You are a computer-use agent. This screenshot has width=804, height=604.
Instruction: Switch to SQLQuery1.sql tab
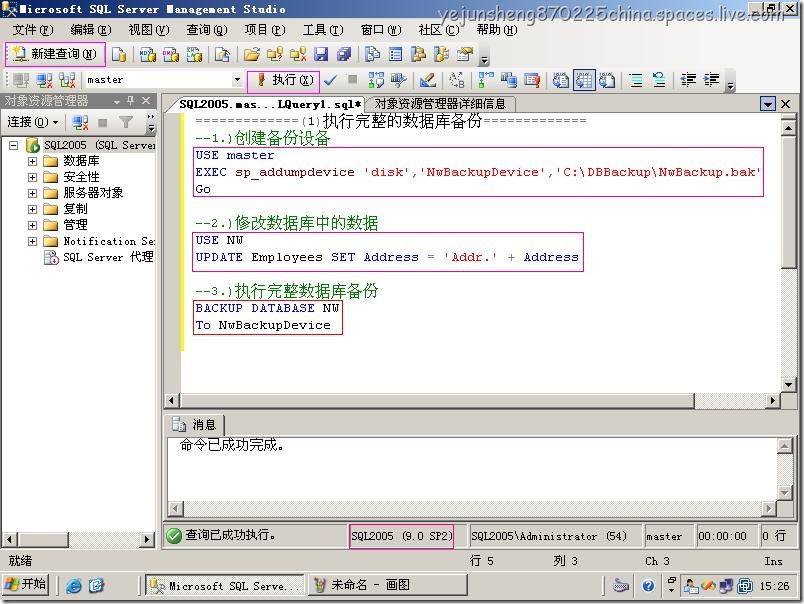269,104
